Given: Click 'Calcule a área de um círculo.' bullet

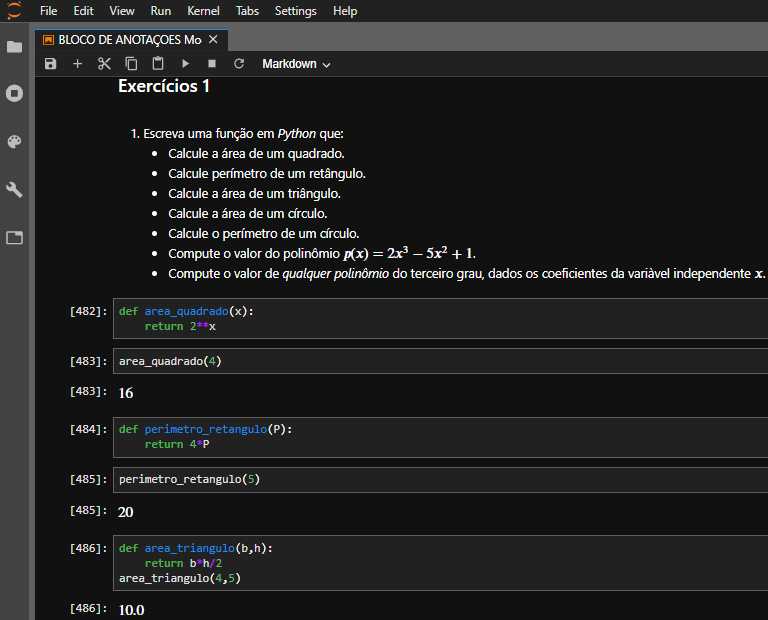Looking at the screenshot, I should tap(248, 214).
